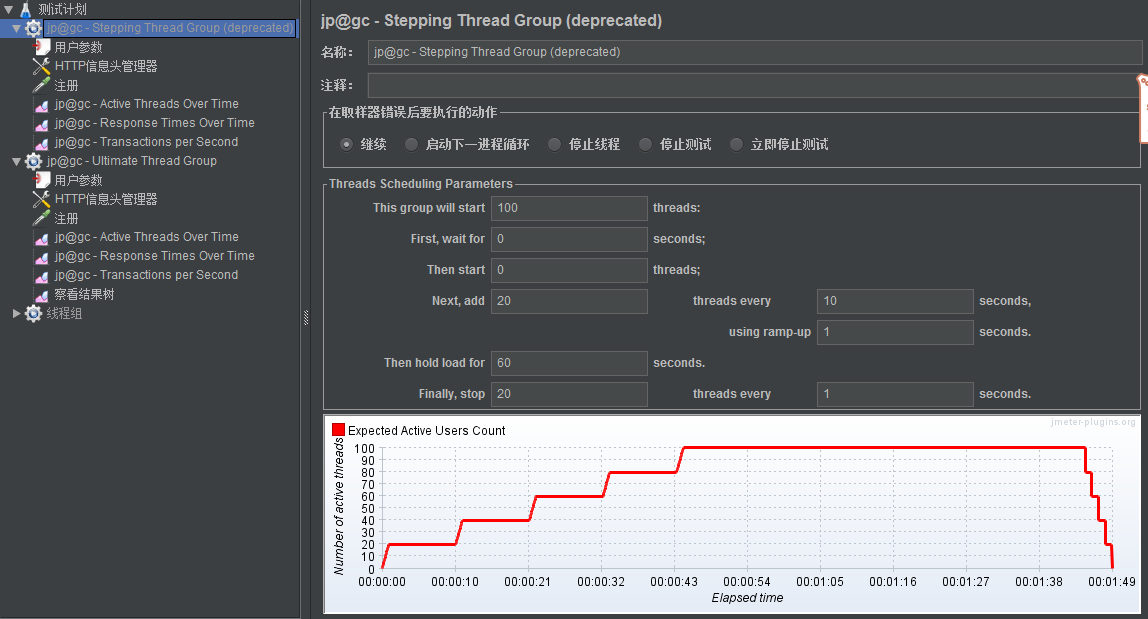Viewport: 1148px width, 619px height.
Task: Click the 测试计划 flask icon
Action: [x=26, y=9]
